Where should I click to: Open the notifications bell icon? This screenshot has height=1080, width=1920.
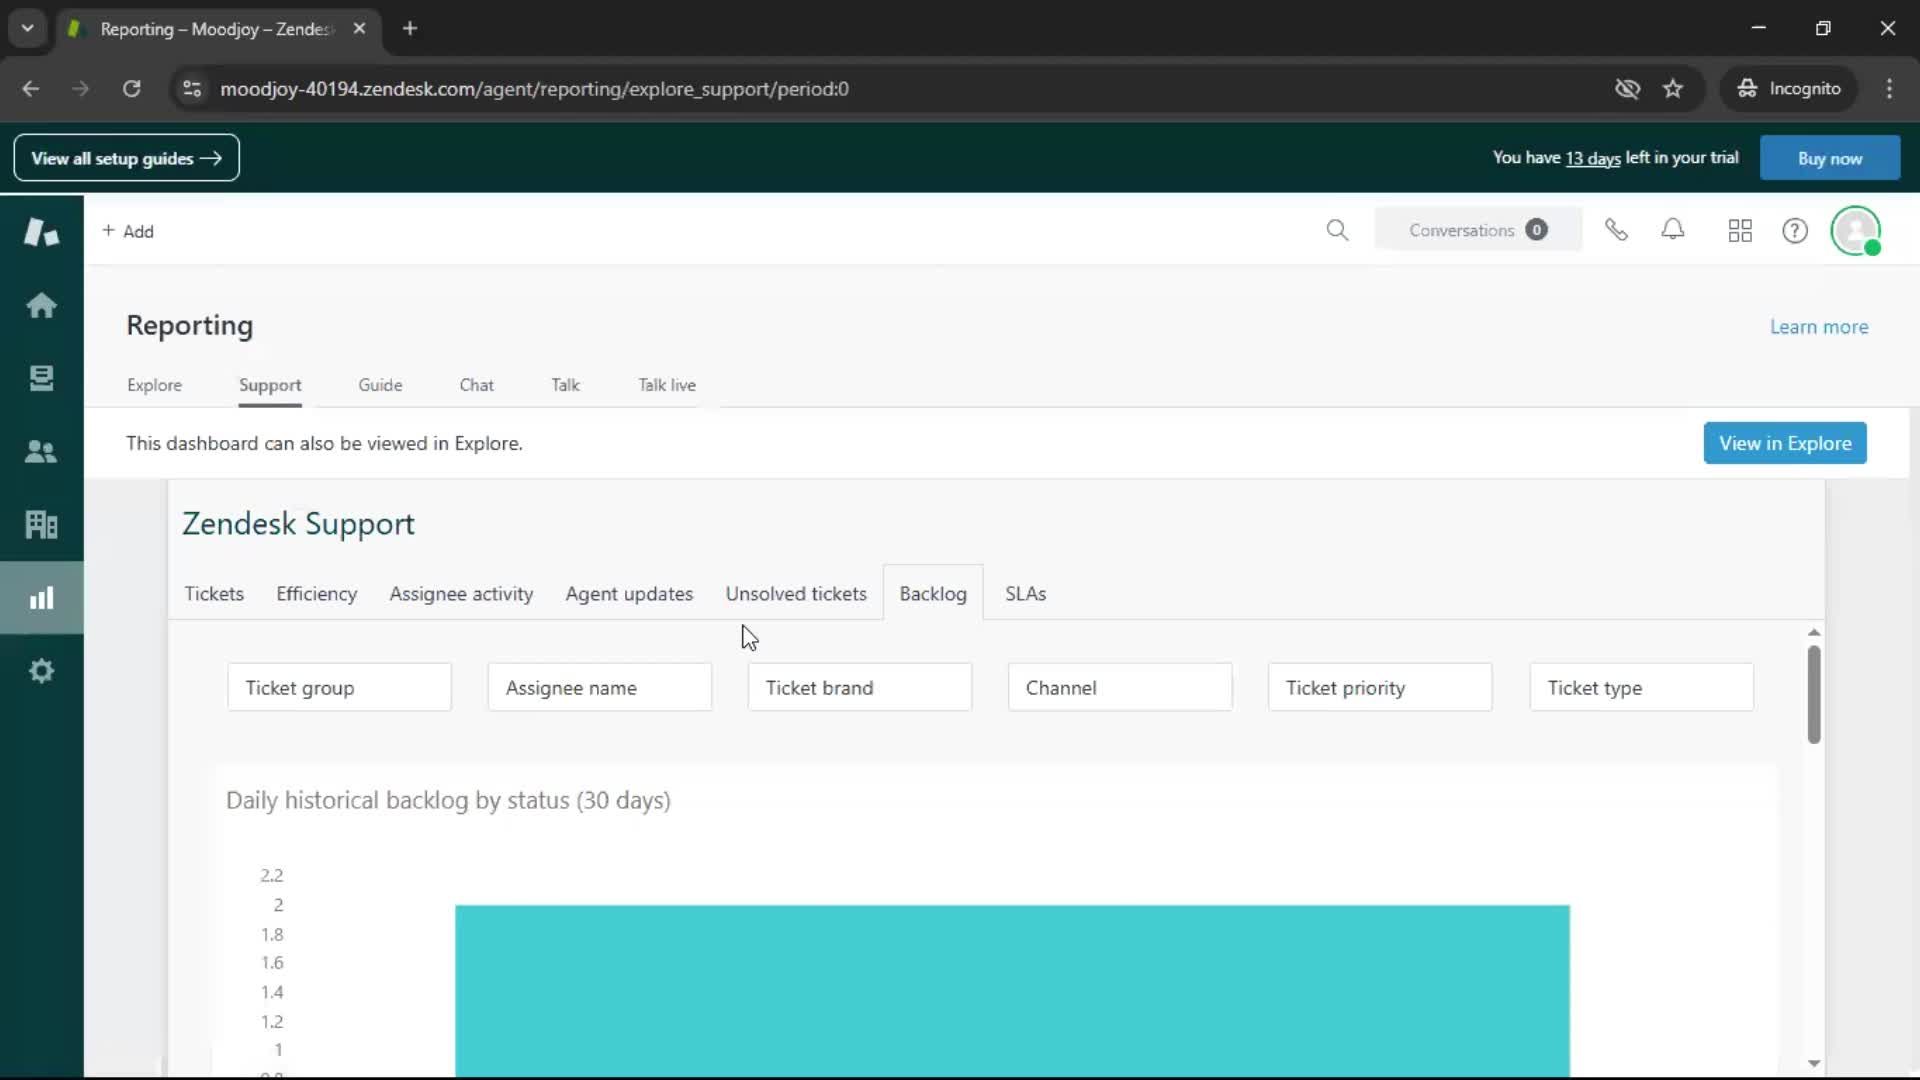1673,230
